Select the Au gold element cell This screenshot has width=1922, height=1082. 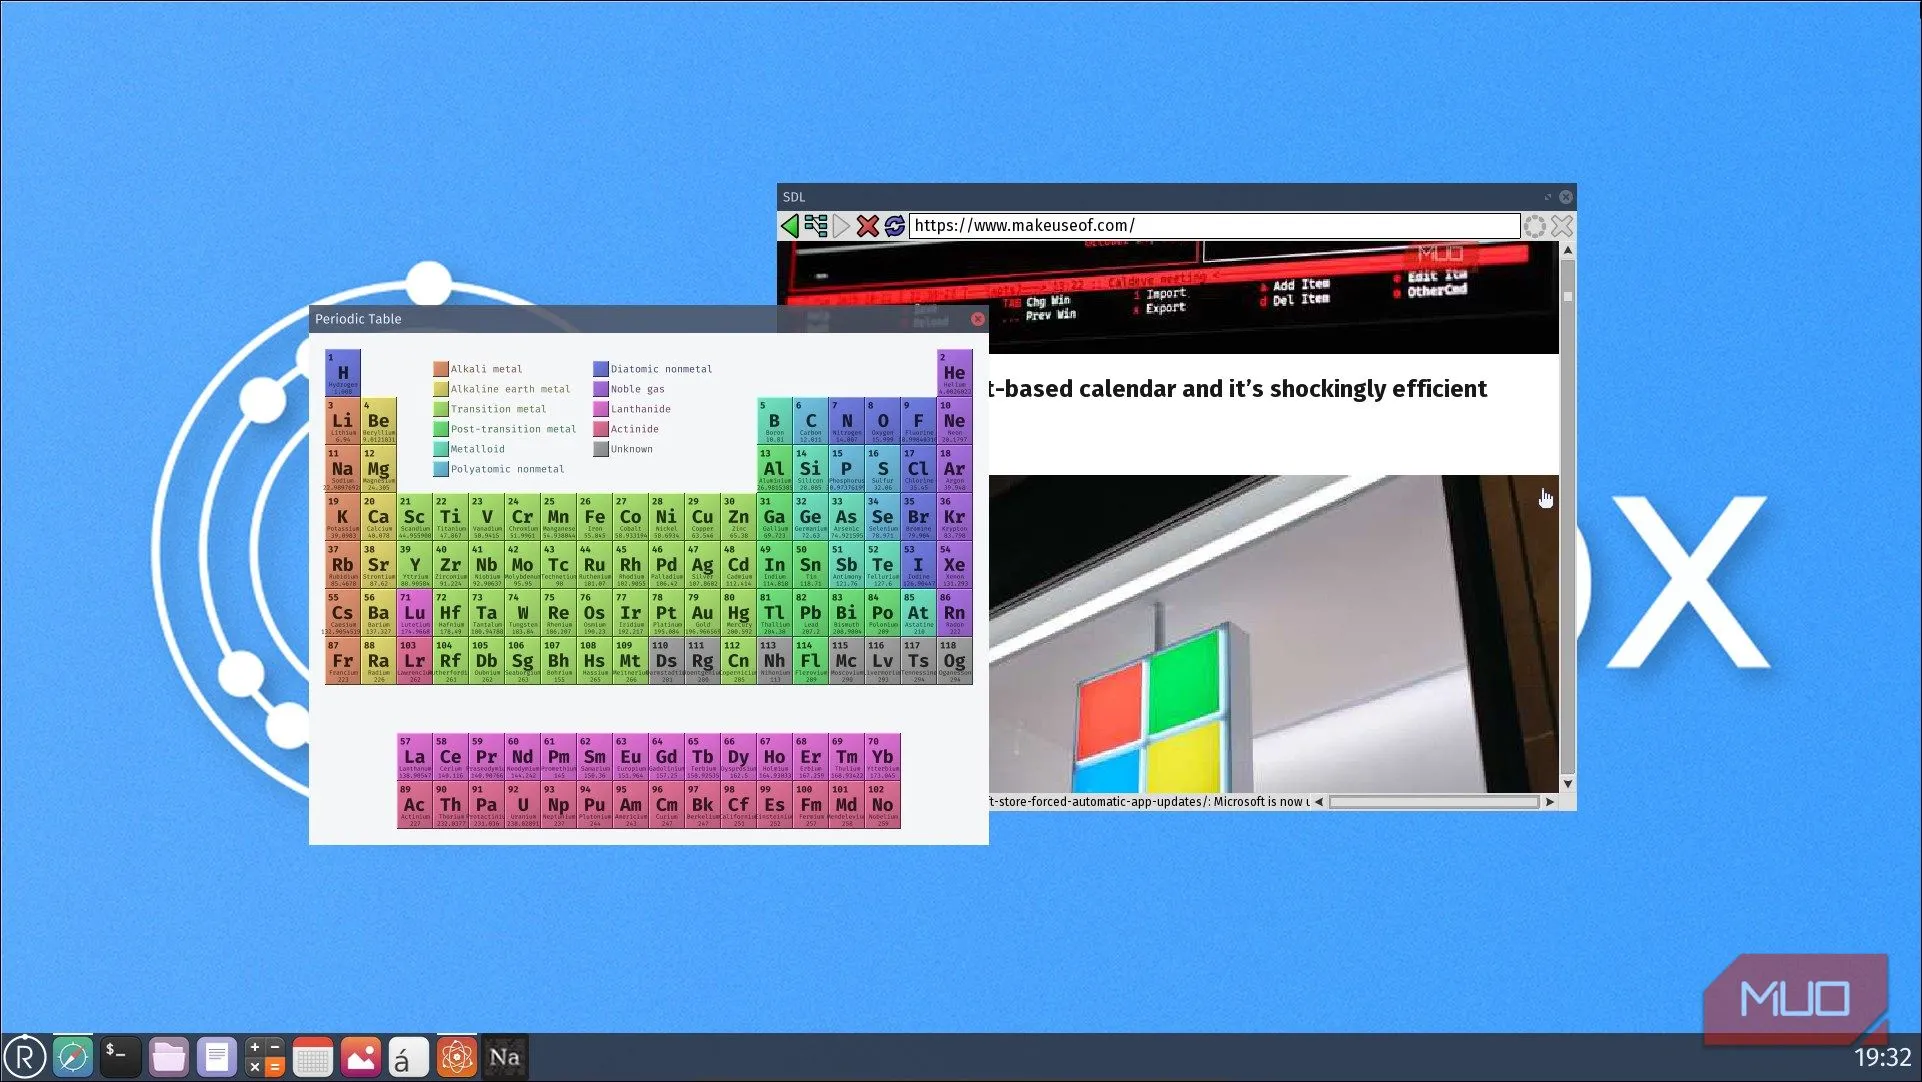click(703, 613)
